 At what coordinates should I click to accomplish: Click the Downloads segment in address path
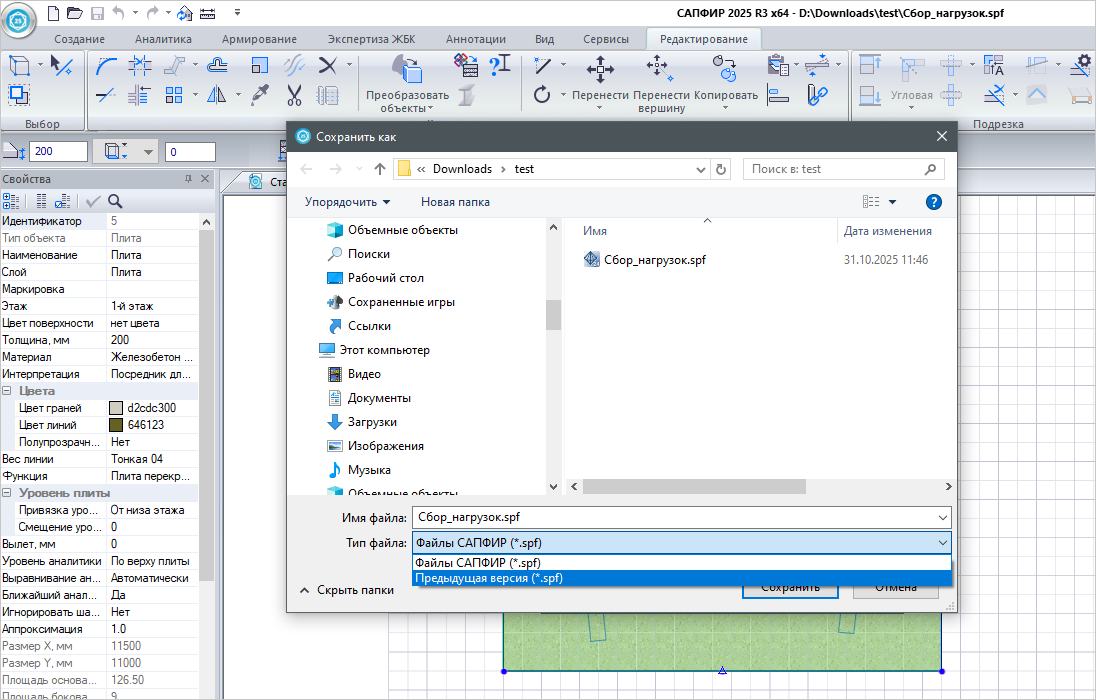462,169
